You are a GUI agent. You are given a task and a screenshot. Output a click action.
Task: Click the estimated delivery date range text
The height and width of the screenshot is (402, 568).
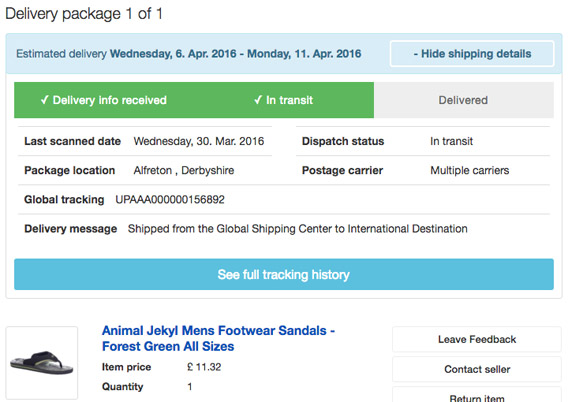point(235,54)
